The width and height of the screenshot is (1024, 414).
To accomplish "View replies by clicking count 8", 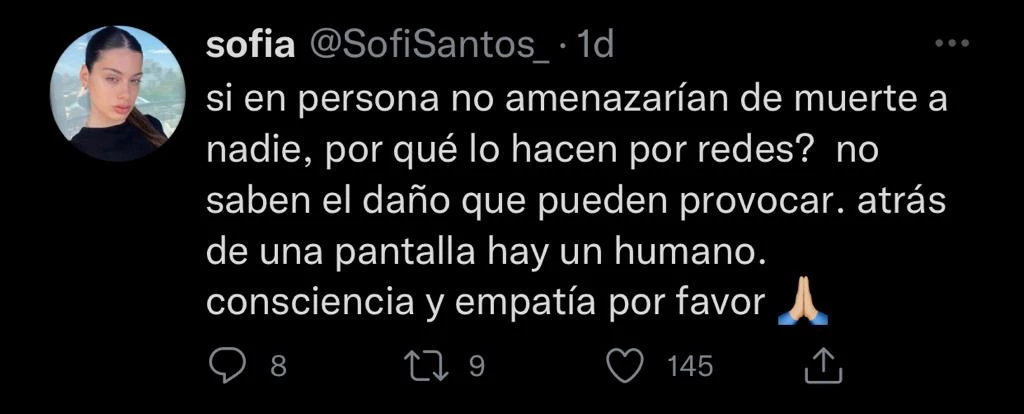I will click(278, 366).
